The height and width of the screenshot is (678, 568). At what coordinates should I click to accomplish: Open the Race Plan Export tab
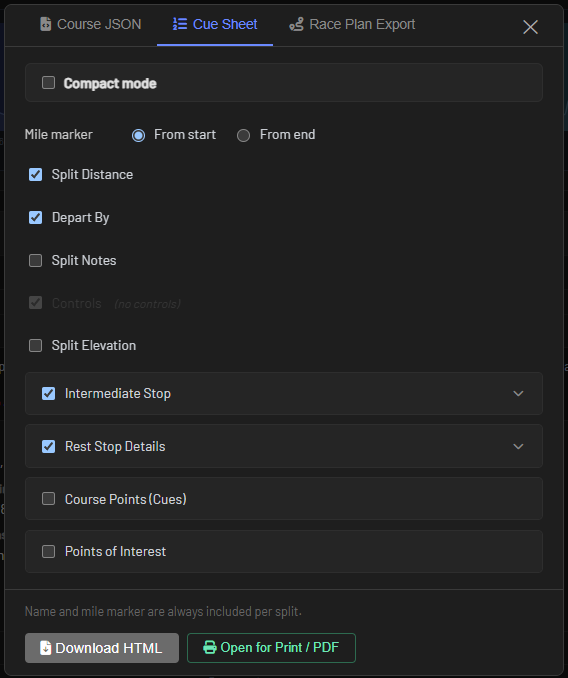point(352,24)
